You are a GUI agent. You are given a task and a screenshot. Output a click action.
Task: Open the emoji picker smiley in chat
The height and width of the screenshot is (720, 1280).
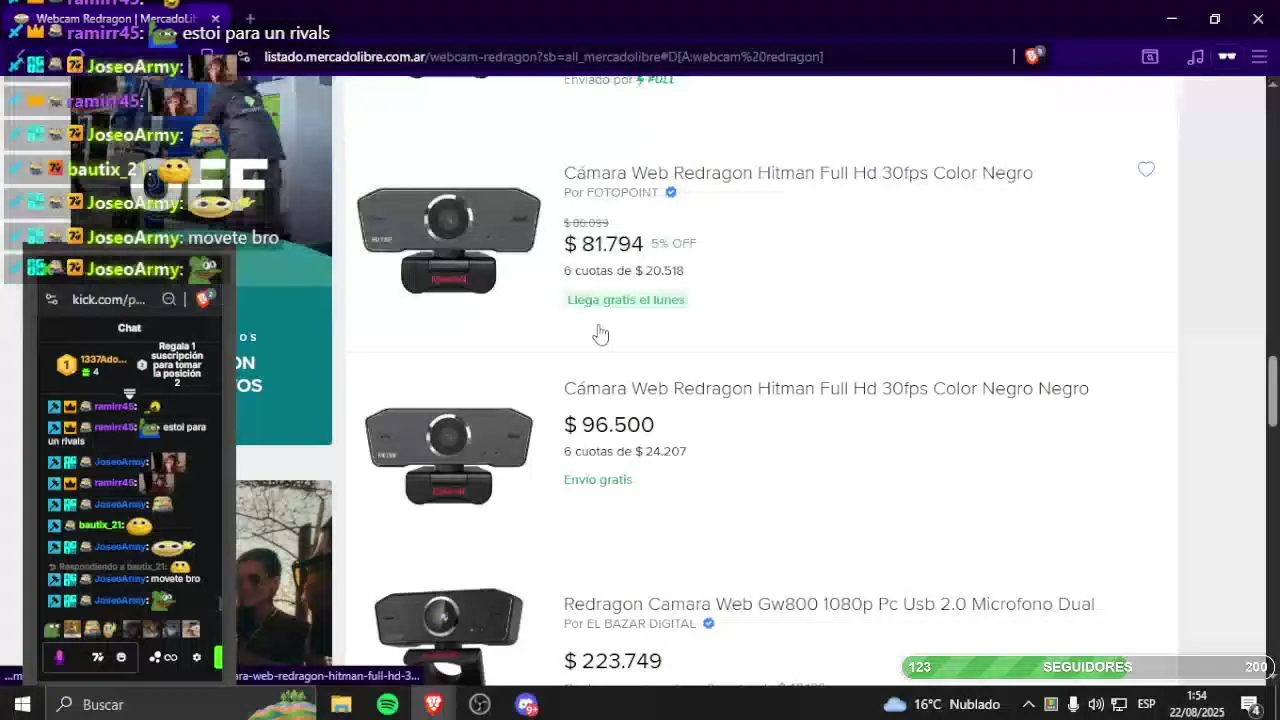(x=121, y=657)
